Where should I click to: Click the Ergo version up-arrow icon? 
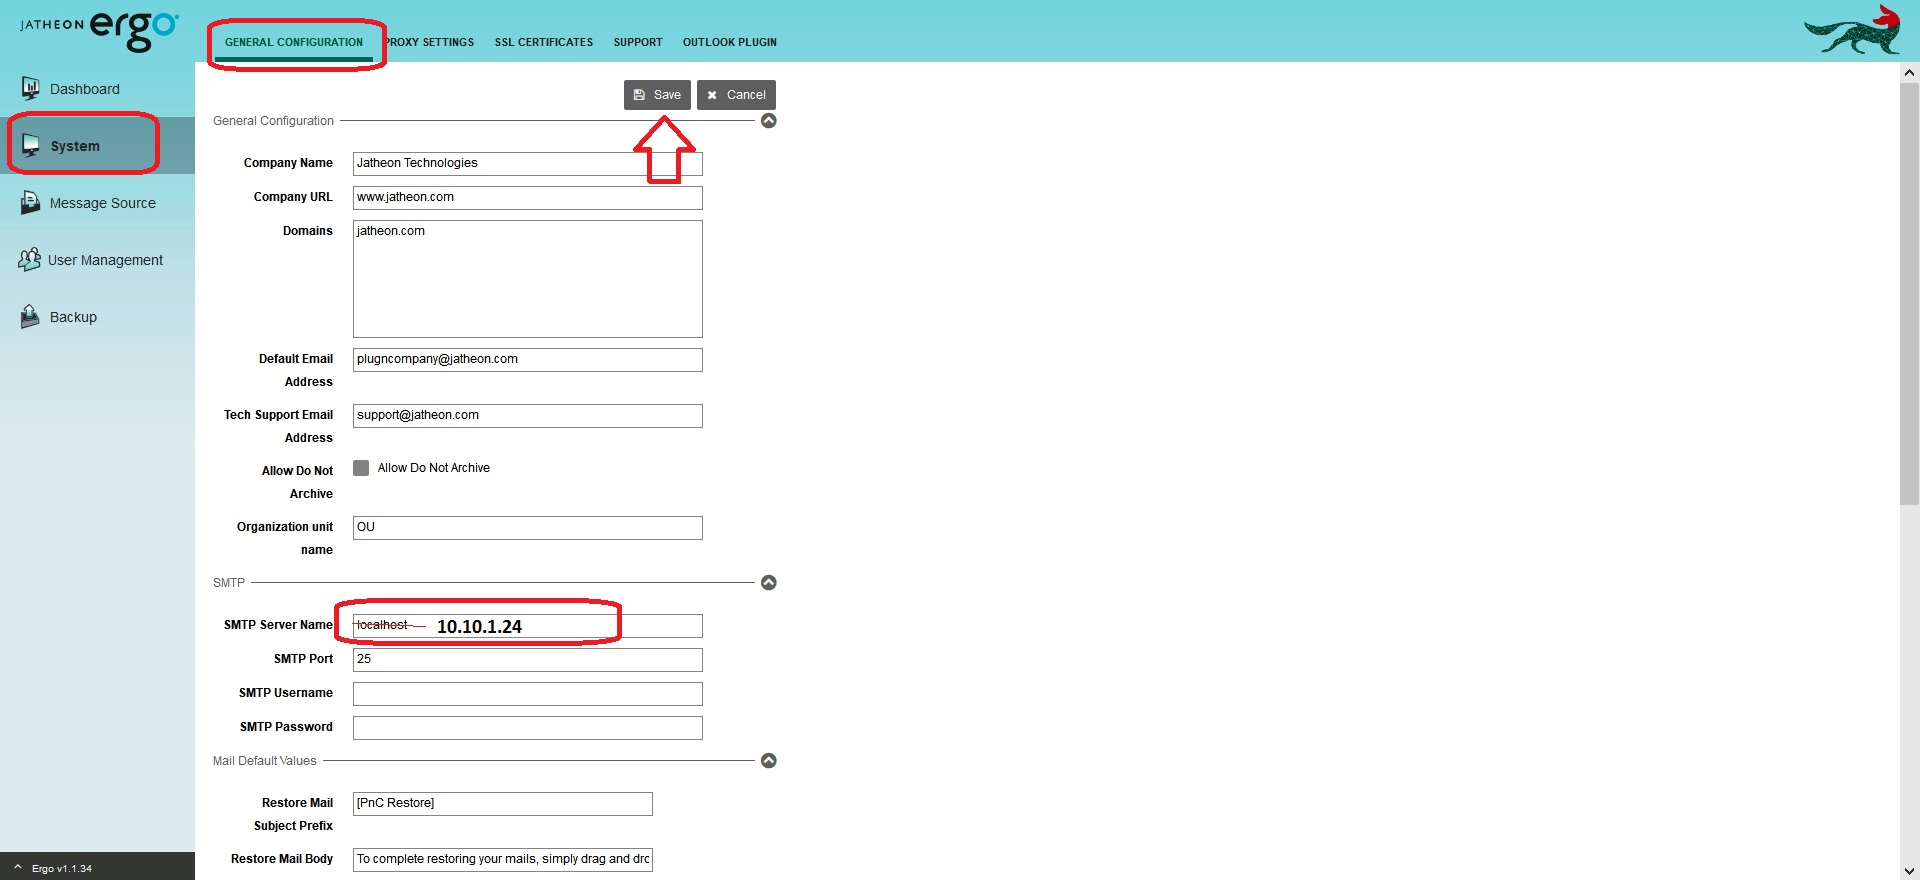click(x=17, y=867)
